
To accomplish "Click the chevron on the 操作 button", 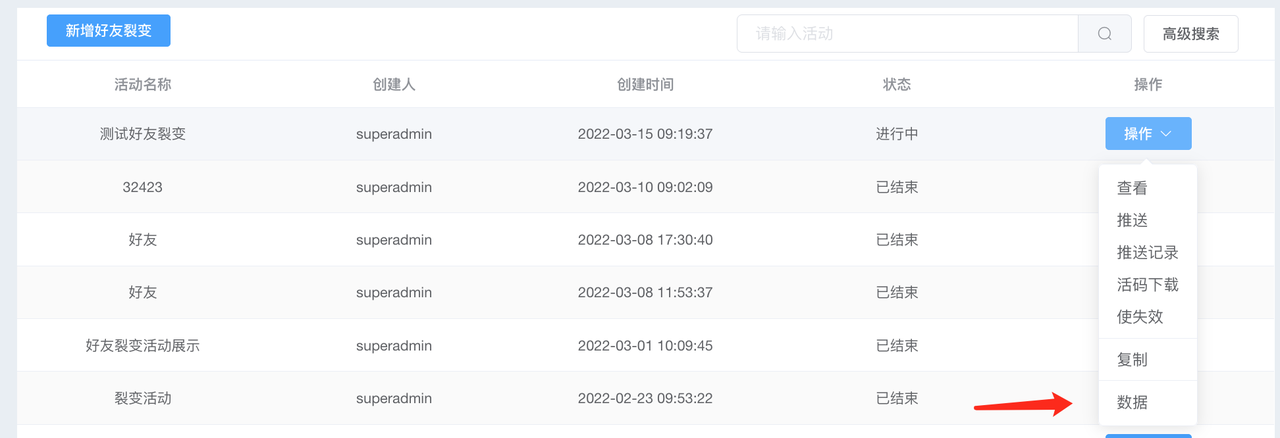I will pyautogui.click(x=1166, y=134).
